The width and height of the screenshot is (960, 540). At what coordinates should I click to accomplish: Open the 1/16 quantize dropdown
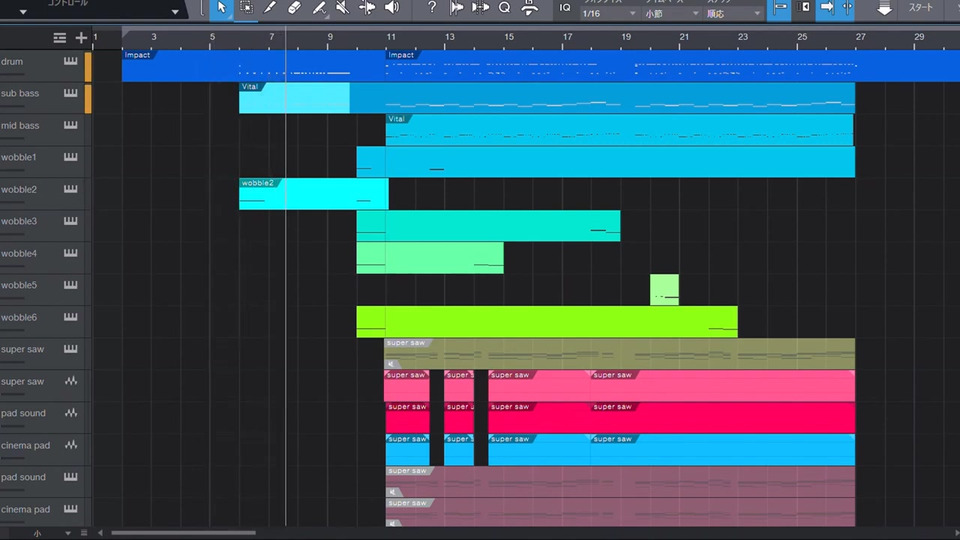[609, 13]
